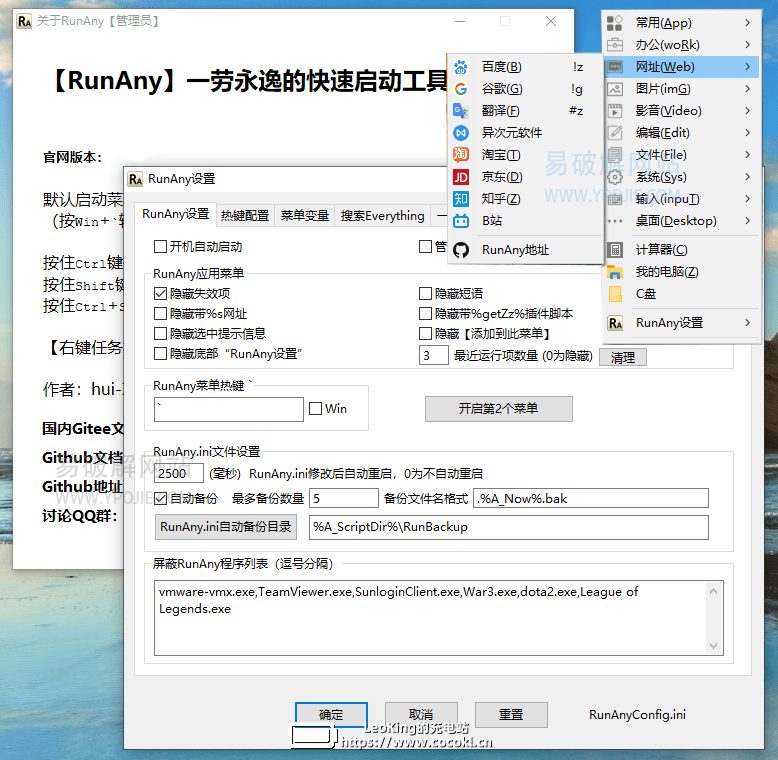The width and height of the screenshot is (778, 760).
Task: Expand the 图片(imG) submenu arrow
Action: tap(747, 89)
